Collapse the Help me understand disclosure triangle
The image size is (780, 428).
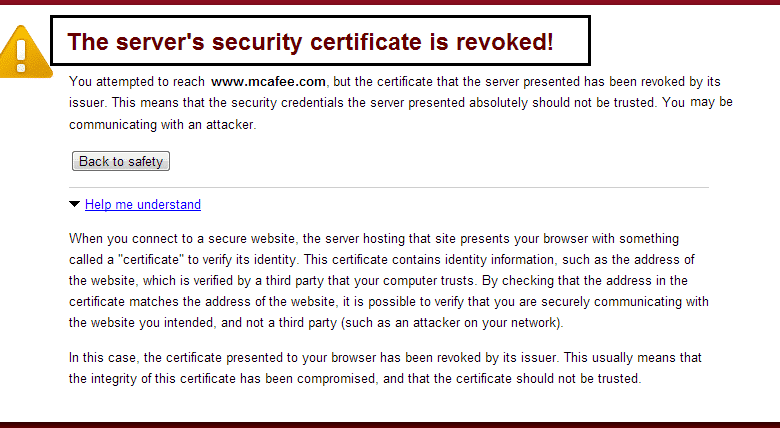click(75, 204)
